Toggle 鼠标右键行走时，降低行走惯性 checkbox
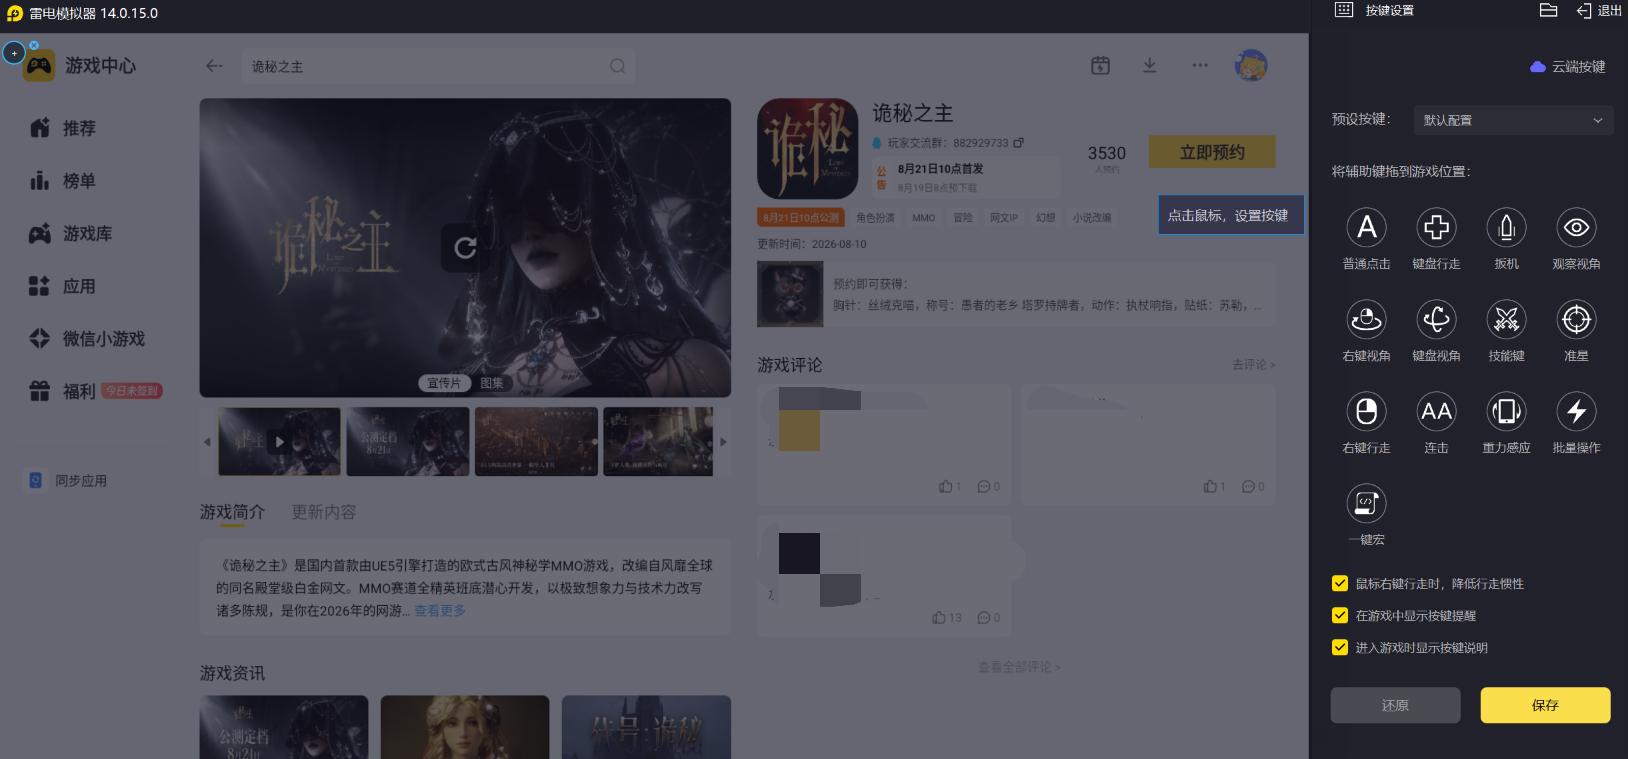Viewport: 1628px width, 759px height. click(x=1340, y=584)
